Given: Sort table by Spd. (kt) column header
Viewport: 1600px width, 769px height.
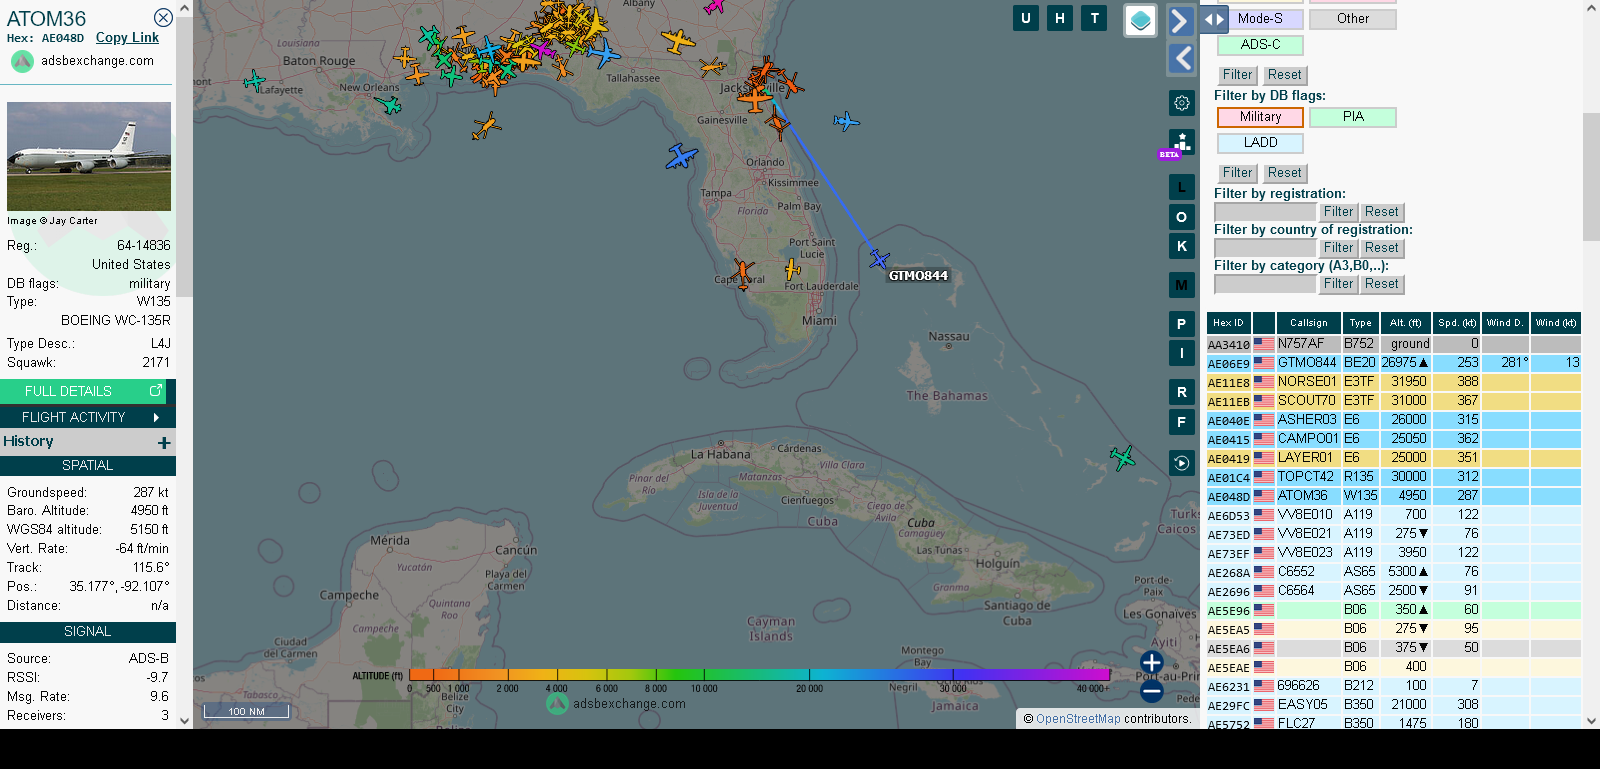Looking at the screenshot, I should coord(1456,323).
